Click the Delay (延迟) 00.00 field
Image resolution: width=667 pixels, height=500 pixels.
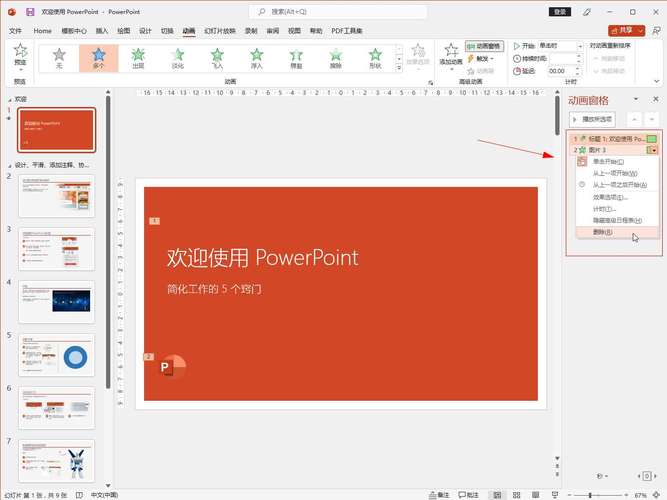pos(564,71)
